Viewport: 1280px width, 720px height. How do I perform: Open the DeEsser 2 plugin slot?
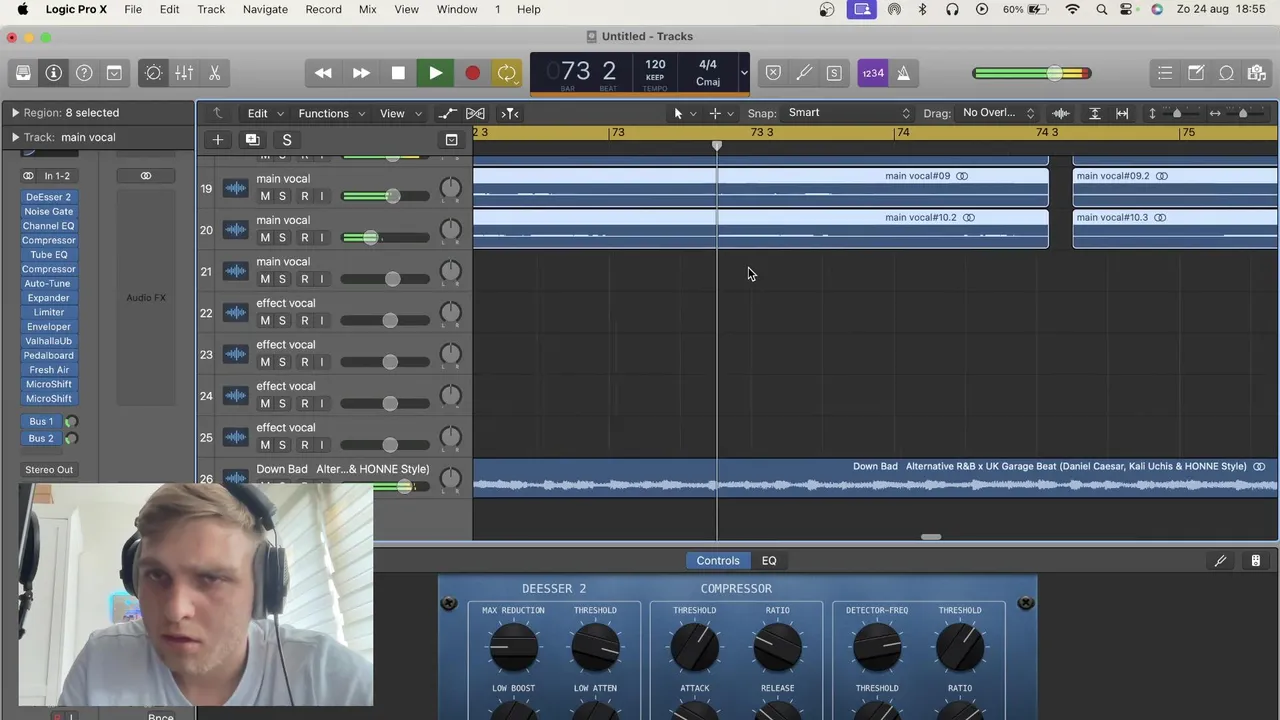(48, 197)
